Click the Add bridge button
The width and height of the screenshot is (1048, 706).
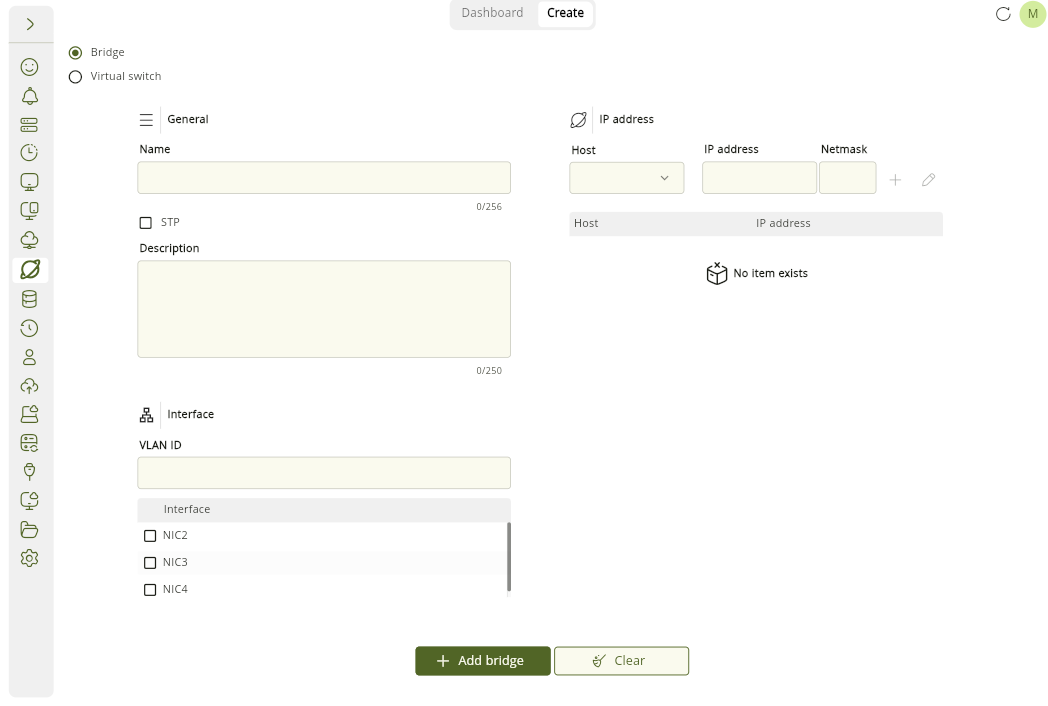pyautogui.click(x=483, y=661)
